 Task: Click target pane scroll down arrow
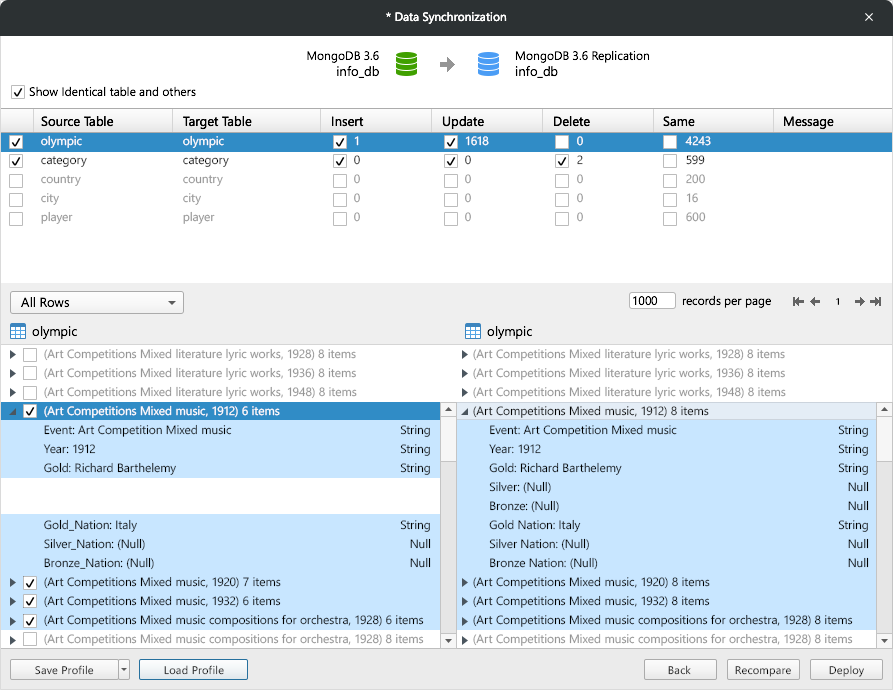[884, 640]
